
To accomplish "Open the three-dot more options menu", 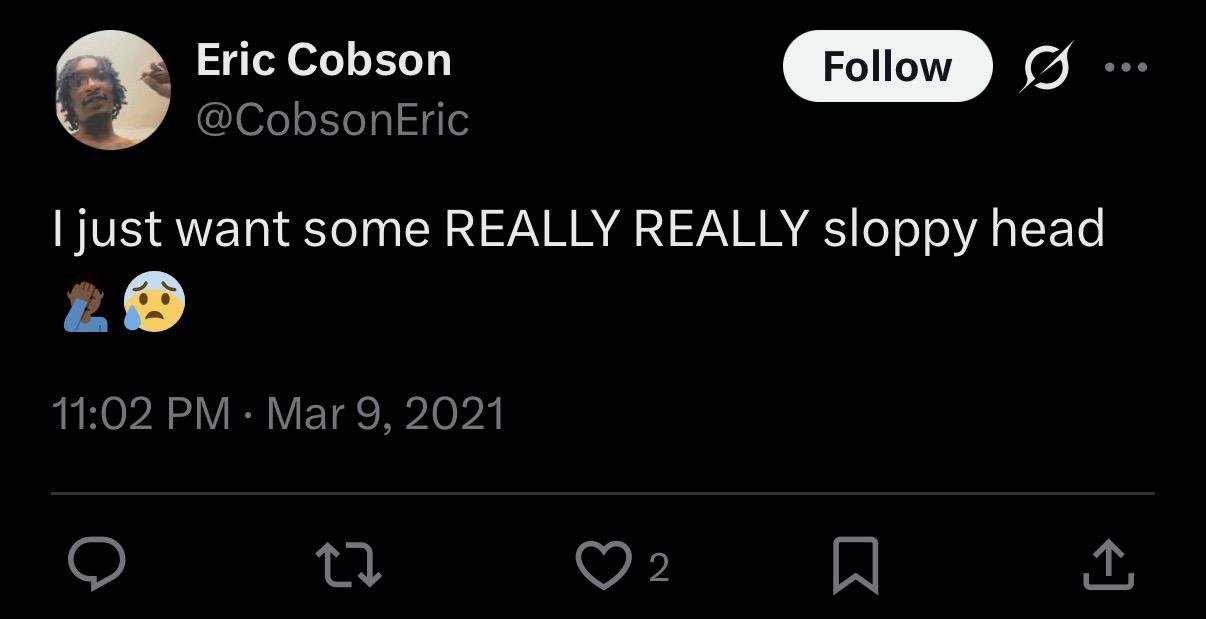I will click(x=1126, y=67).
